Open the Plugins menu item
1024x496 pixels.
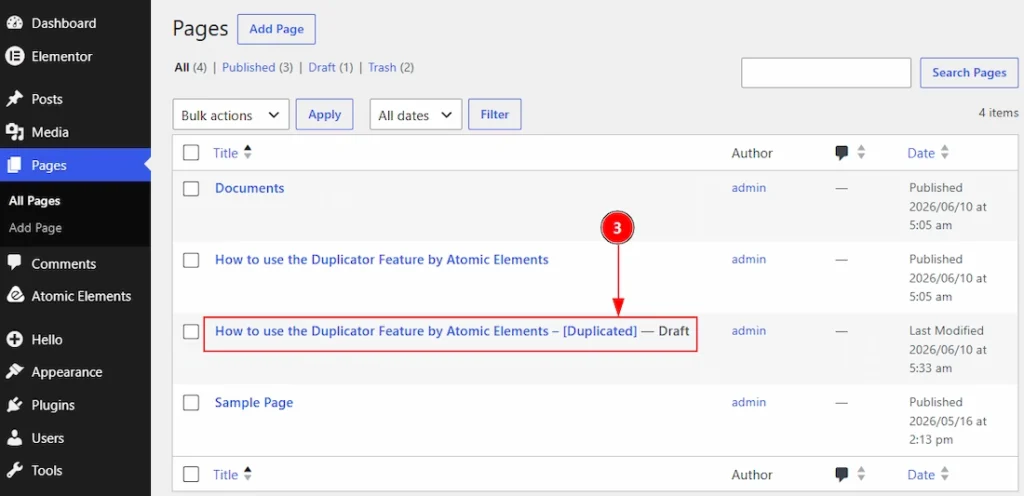point(53,405)
